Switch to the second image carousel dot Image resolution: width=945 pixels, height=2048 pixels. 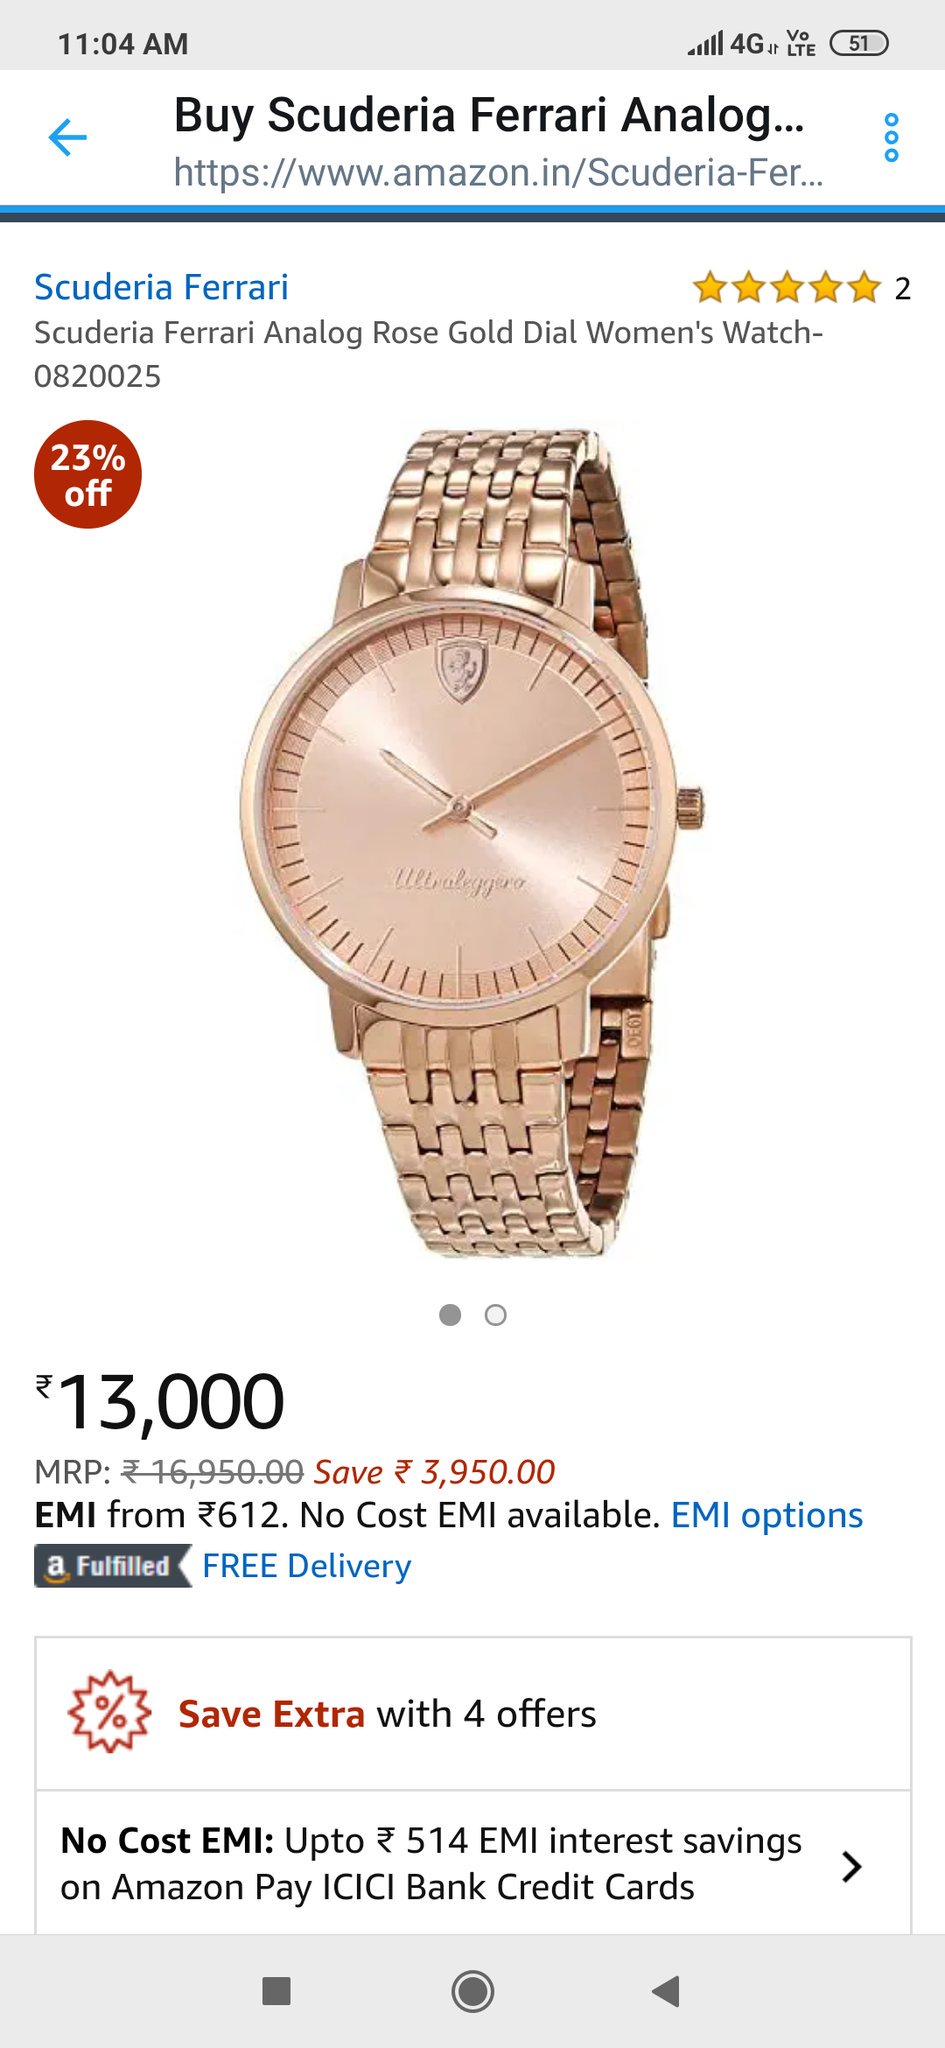click(495, 1315)
